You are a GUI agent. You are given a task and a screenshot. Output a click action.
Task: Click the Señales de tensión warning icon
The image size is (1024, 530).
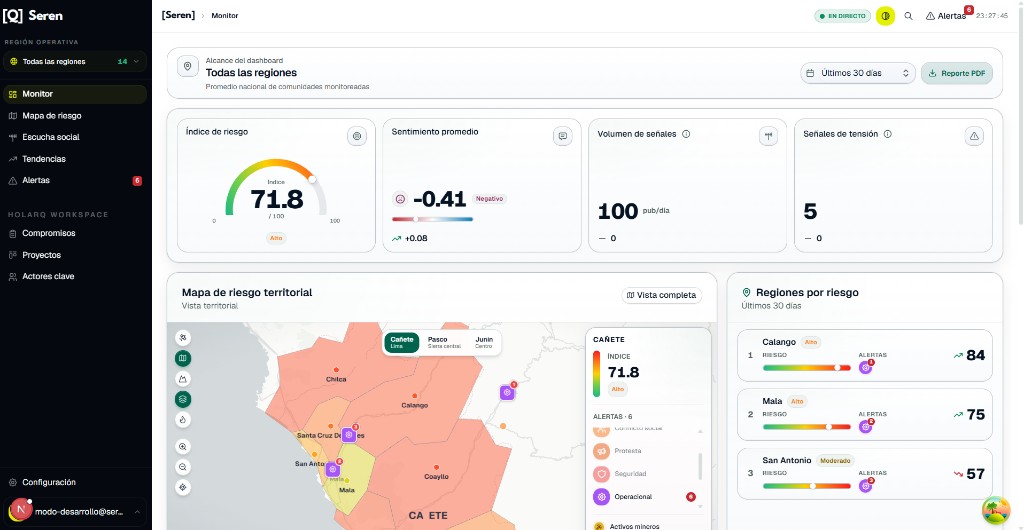(974, 136)
